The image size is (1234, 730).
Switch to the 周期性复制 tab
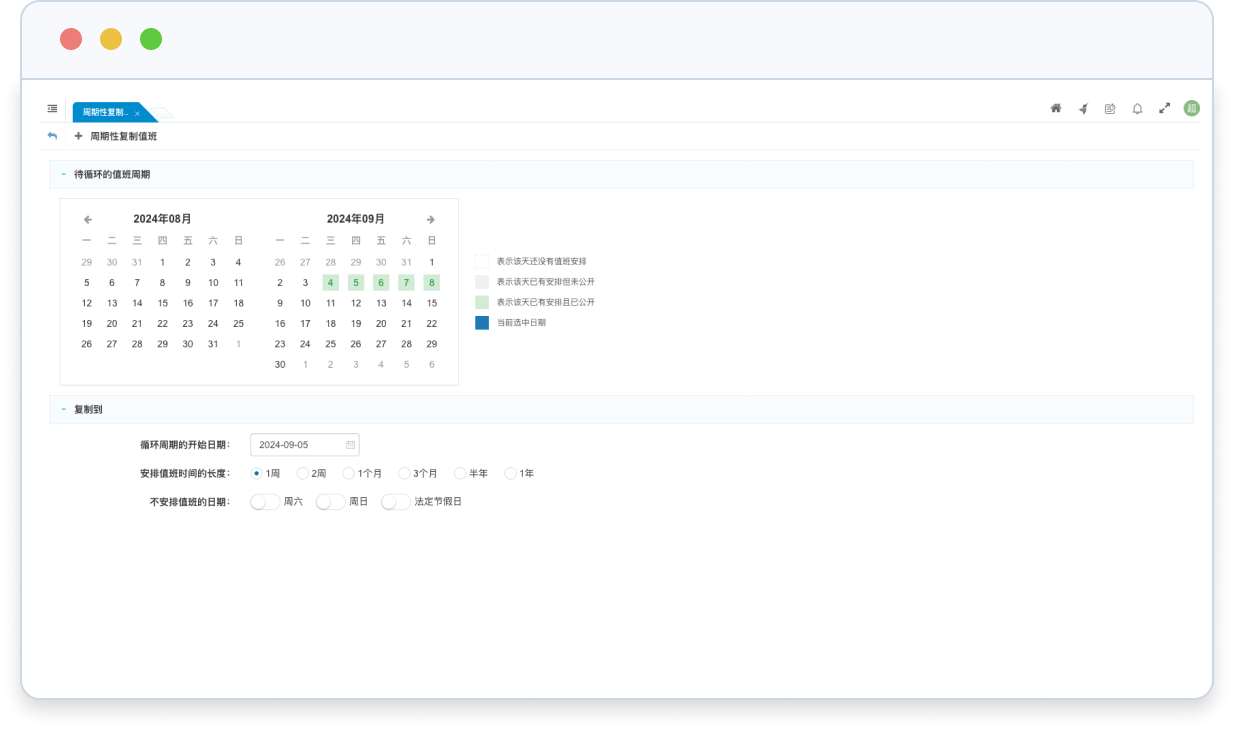point(106,113)
